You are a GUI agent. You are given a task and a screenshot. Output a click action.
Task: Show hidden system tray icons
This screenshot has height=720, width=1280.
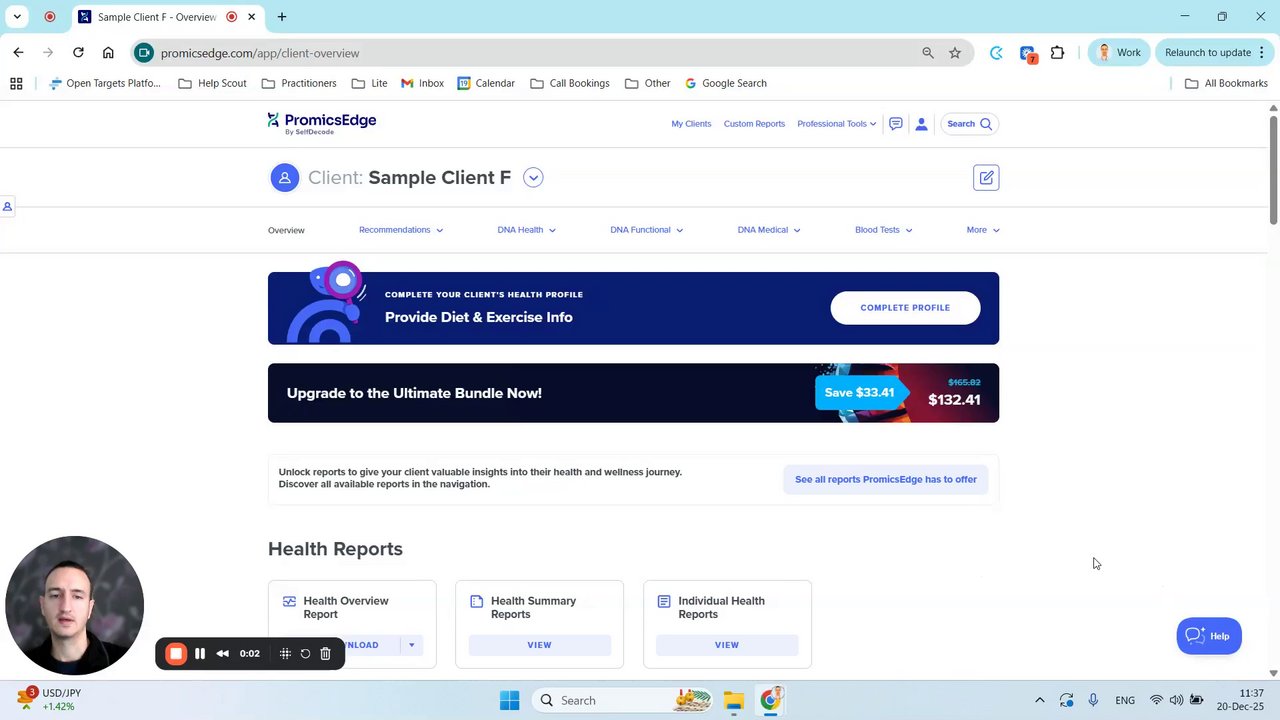[x=1039, y=701]
